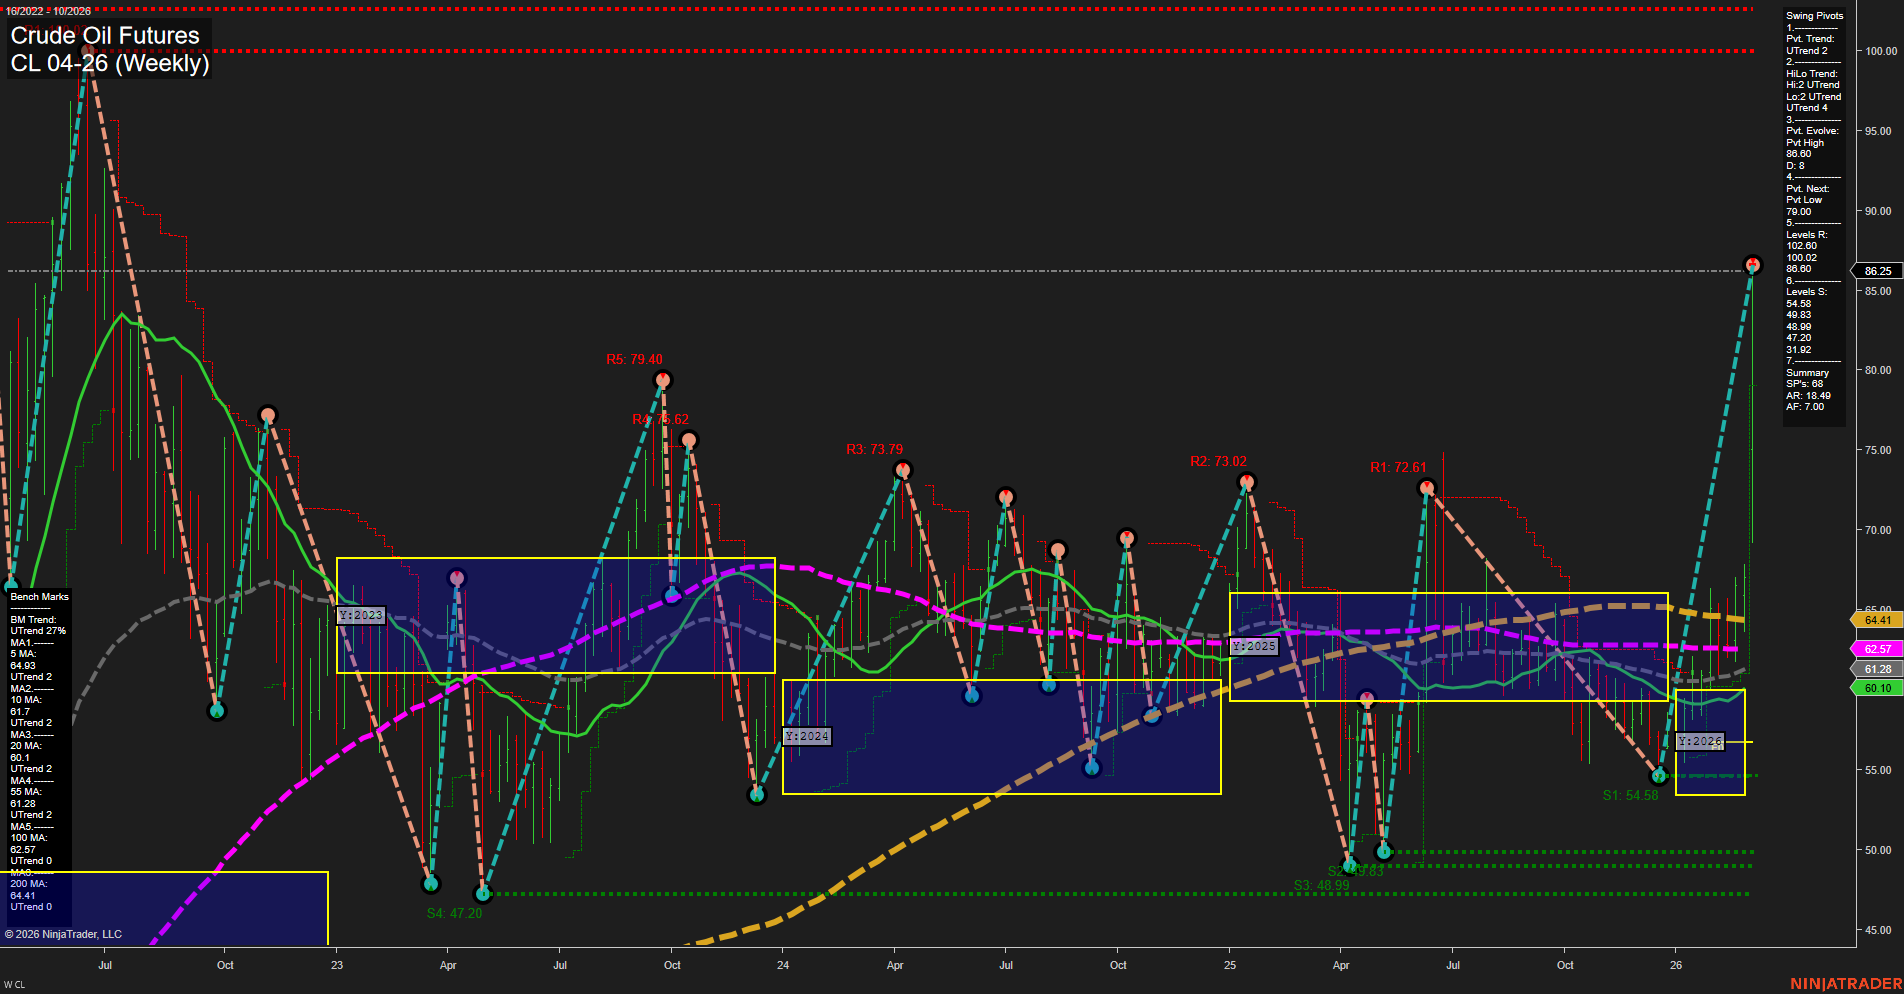Click the Crude Oil Futures chart title
Viewport: 1904px width, 994px height.
click(x=103, y=35)
